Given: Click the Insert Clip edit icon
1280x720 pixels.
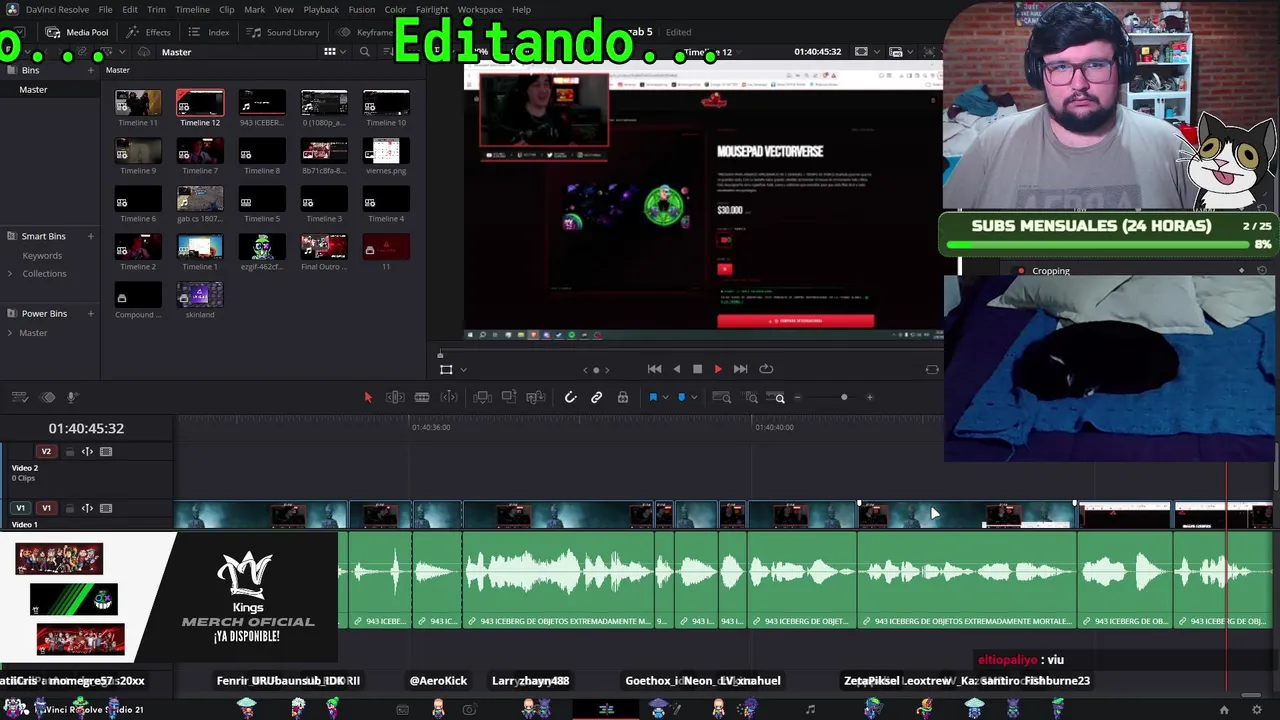Looking at the screenshot, I should click(x=482, y=398).
